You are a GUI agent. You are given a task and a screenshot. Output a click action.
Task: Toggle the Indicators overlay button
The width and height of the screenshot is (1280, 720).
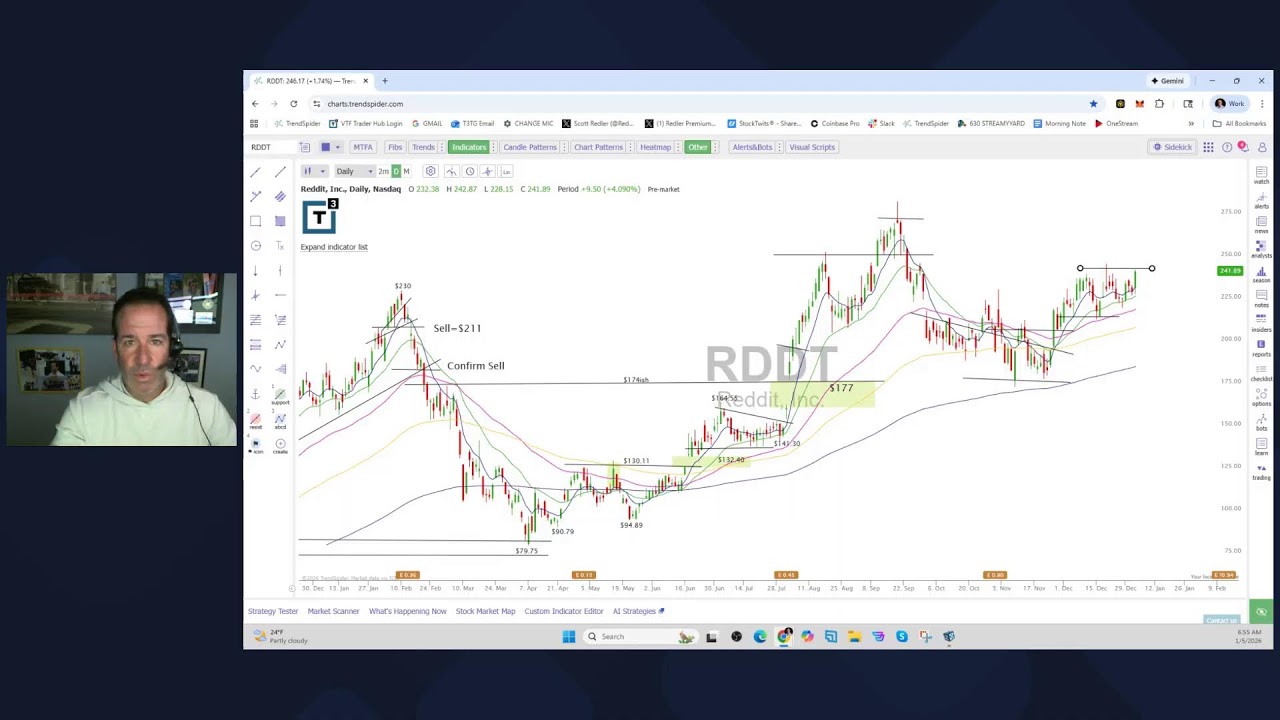tap(468, 147)
